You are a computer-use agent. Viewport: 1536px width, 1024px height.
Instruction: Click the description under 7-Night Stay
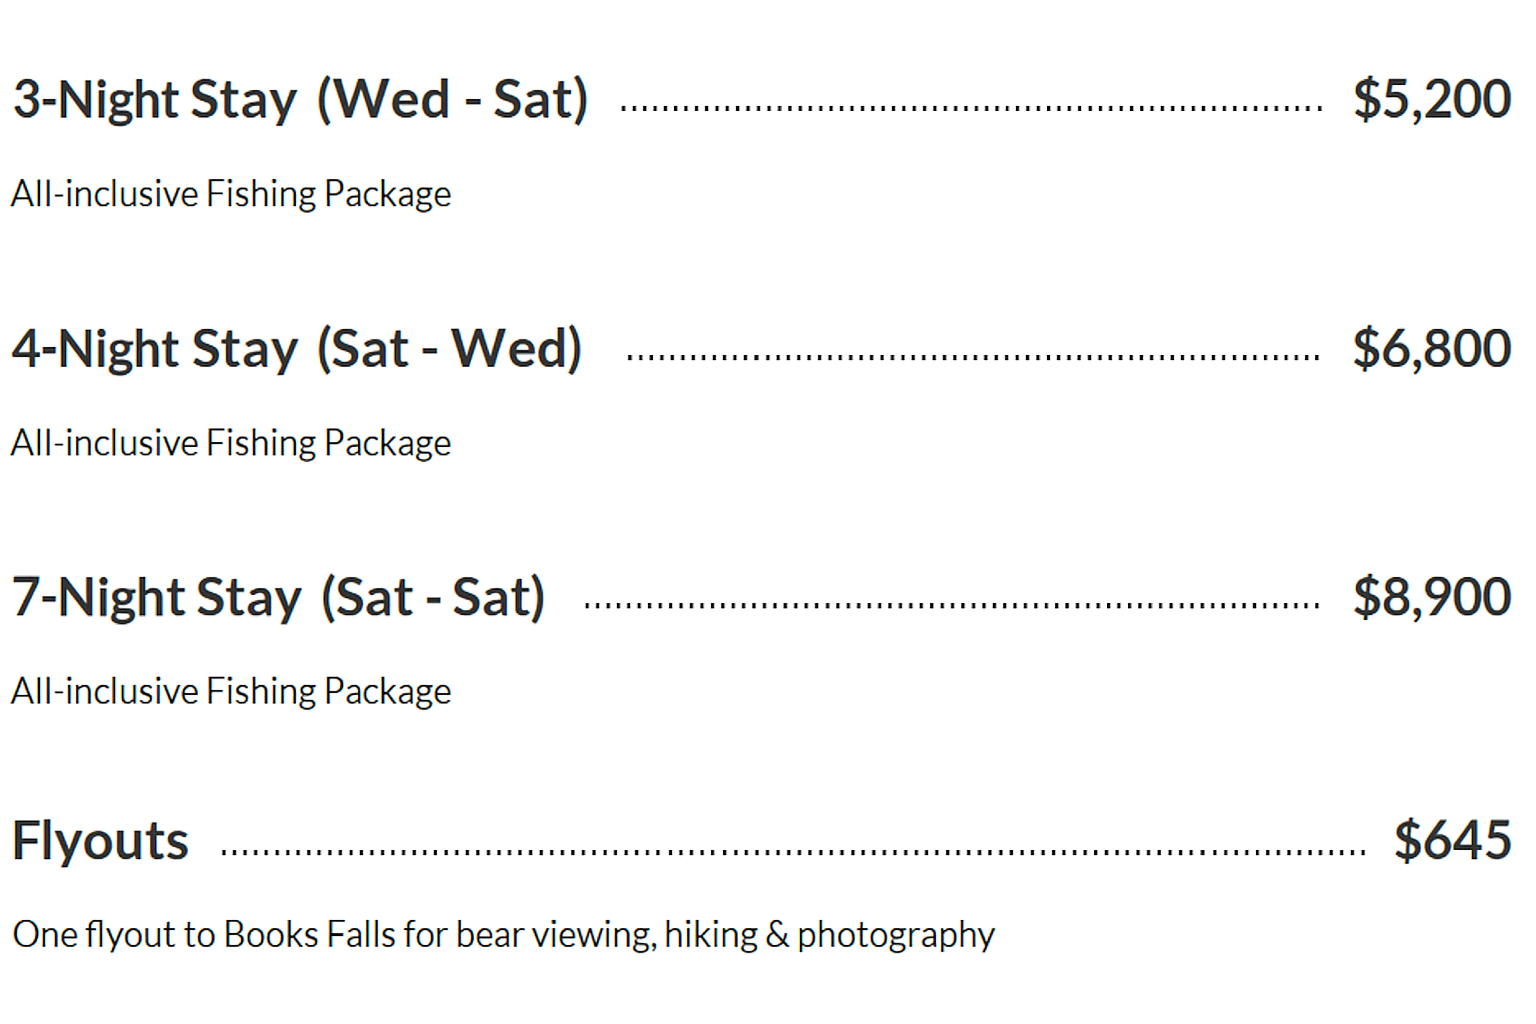point(231,692)
